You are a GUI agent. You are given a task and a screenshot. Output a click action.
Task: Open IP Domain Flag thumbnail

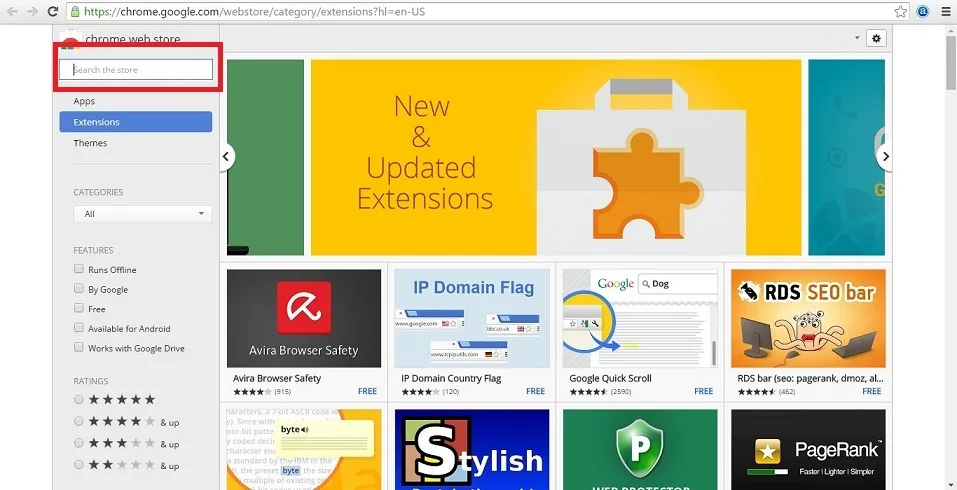(x=472, y=319)
